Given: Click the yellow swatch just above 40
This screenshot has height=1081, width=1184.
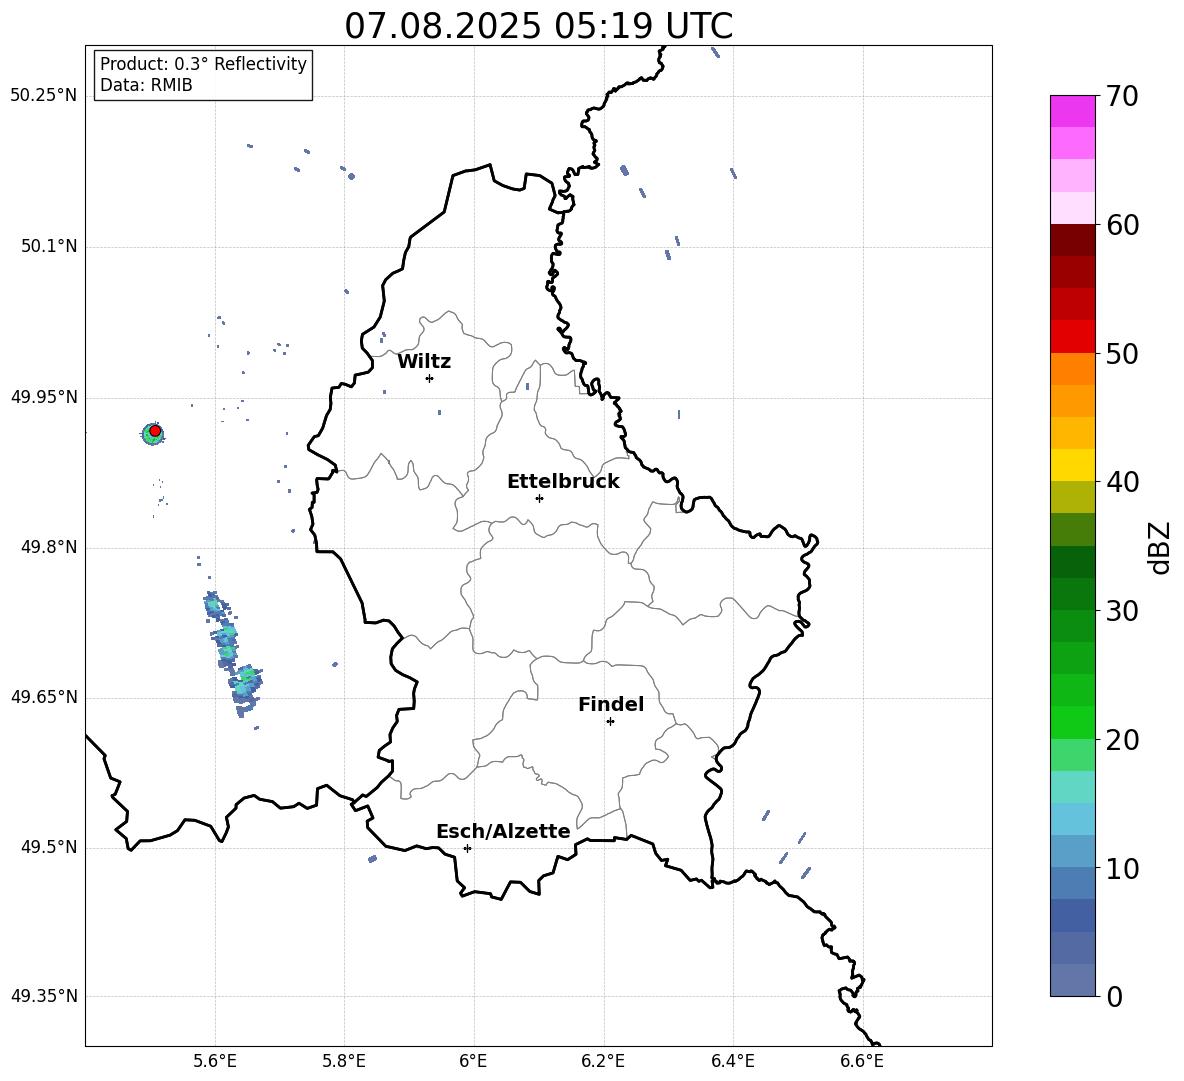Looking at the screenshot, I should point(1072,465).
